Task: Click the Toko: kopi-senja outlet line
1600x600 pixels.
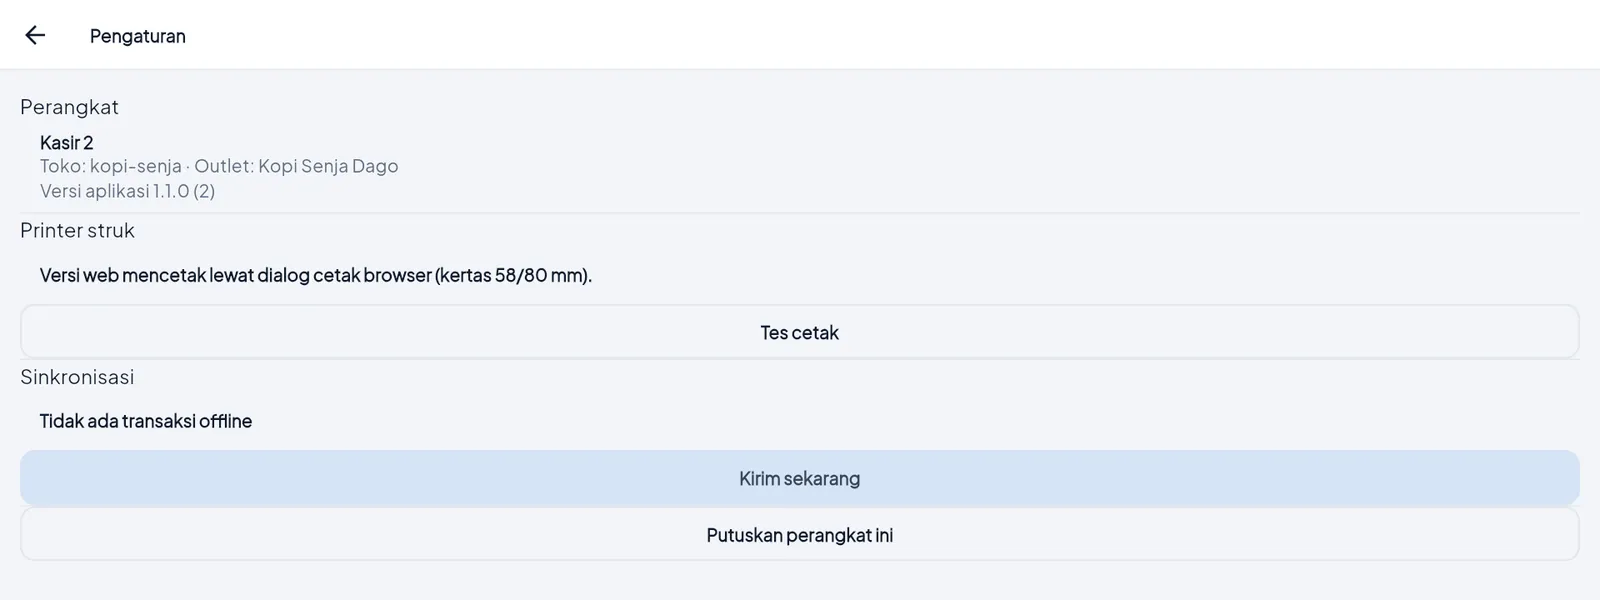Action: [x=219, y=166]
